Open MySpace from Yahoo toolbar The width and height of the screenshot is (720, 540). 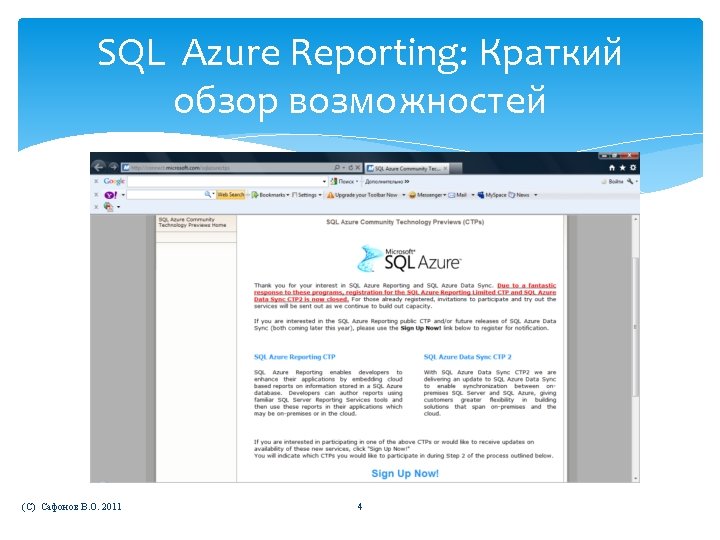point(492,195)
